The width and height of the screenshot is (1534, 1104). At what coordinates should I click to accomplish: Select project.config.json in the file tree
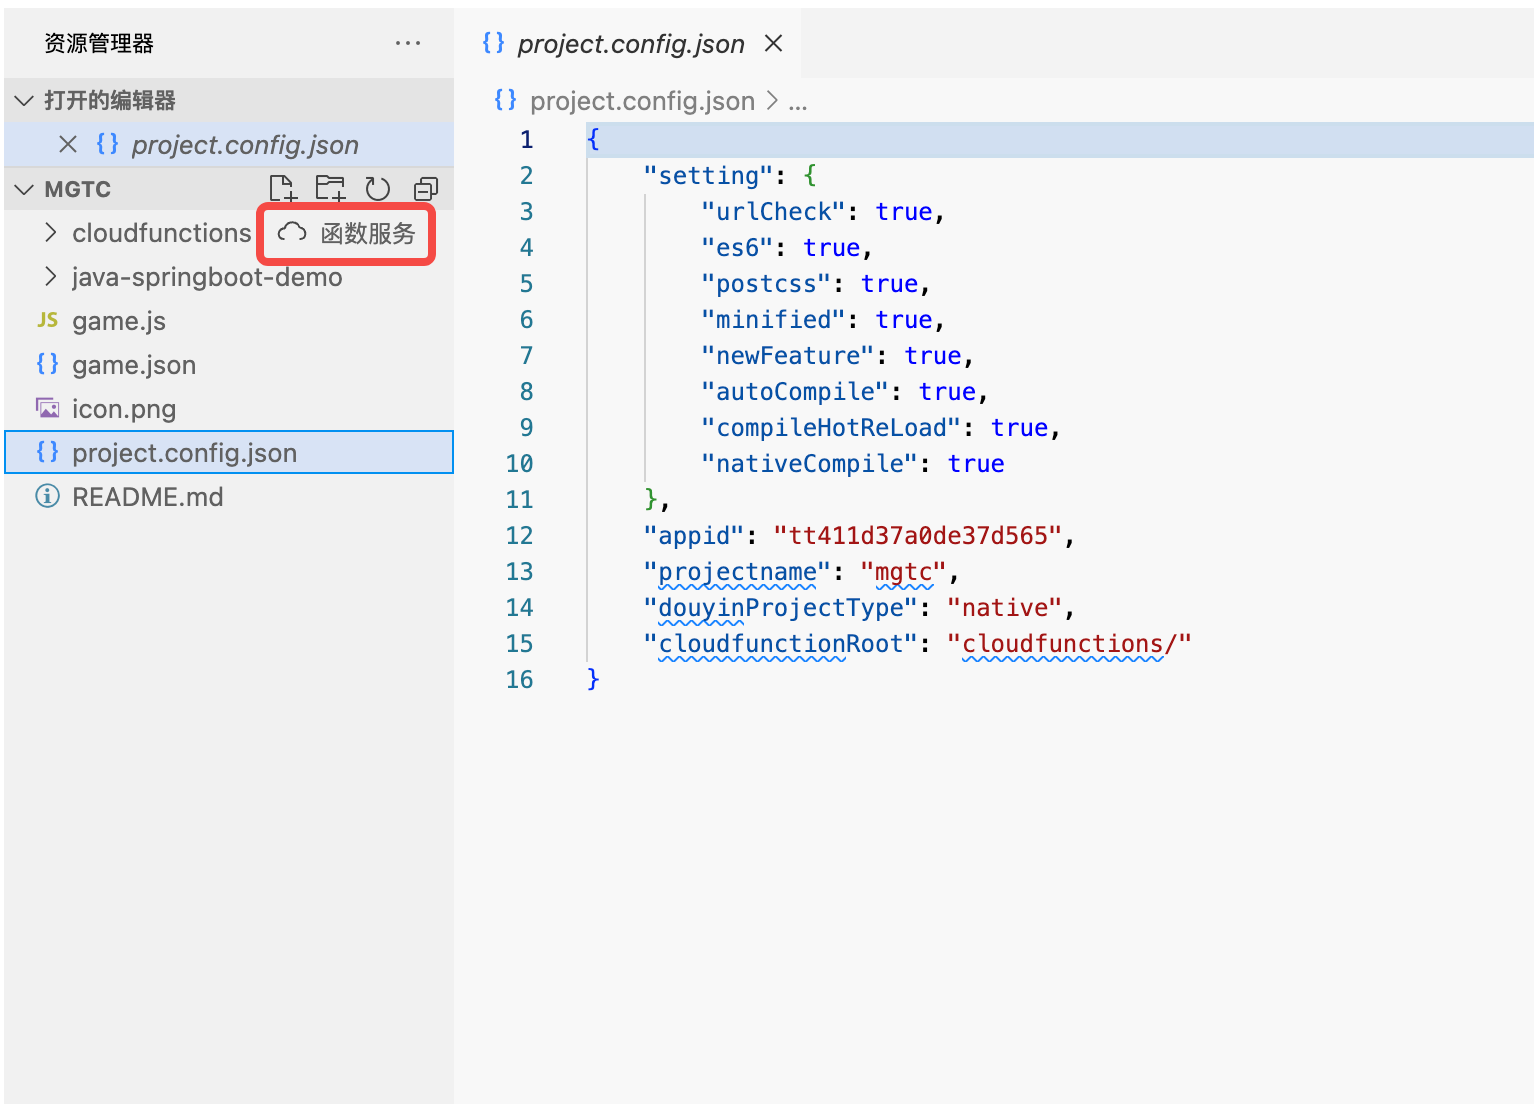[x=184, y=453]
